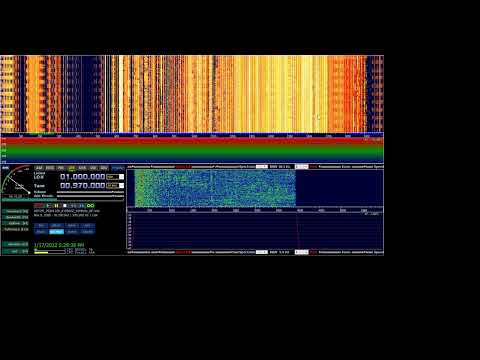Toggle the green loop playback icon

pyautogui.click(x=91, y=206)
